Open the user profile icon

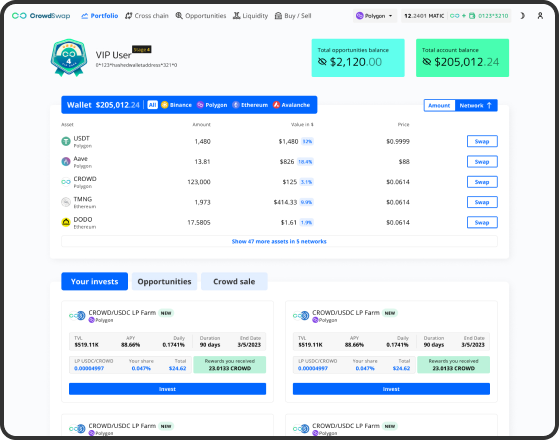click(540, 16)
